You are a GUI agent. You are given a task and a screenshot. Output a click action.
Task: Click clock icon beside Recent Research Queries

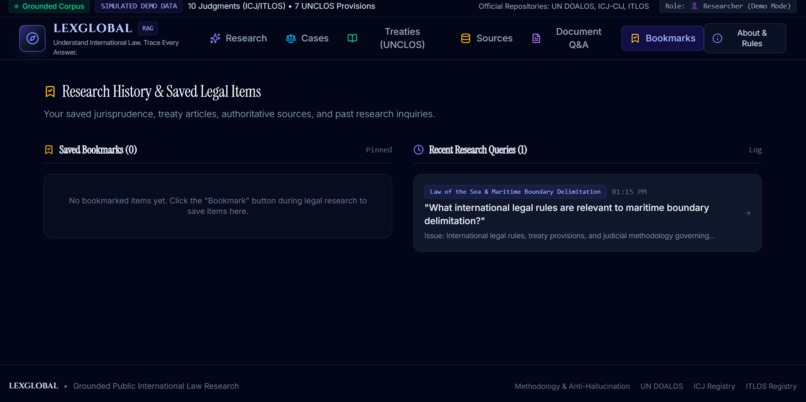pos(419,150)
